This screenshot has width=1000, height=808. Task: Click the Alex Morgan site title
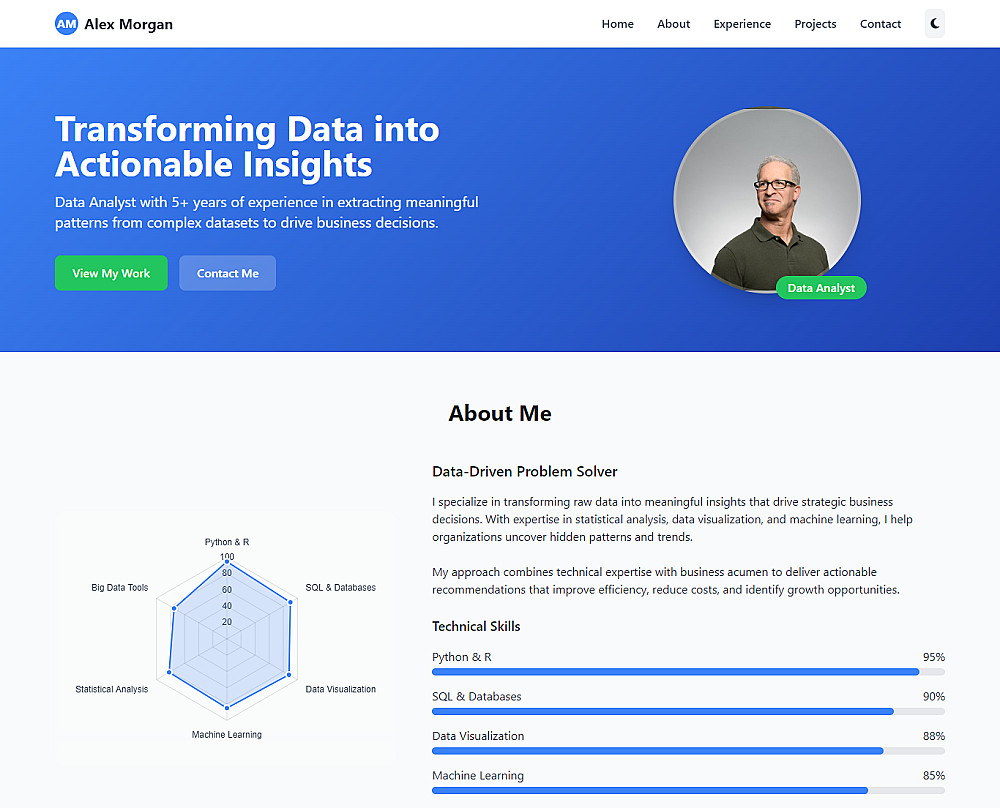128,24
